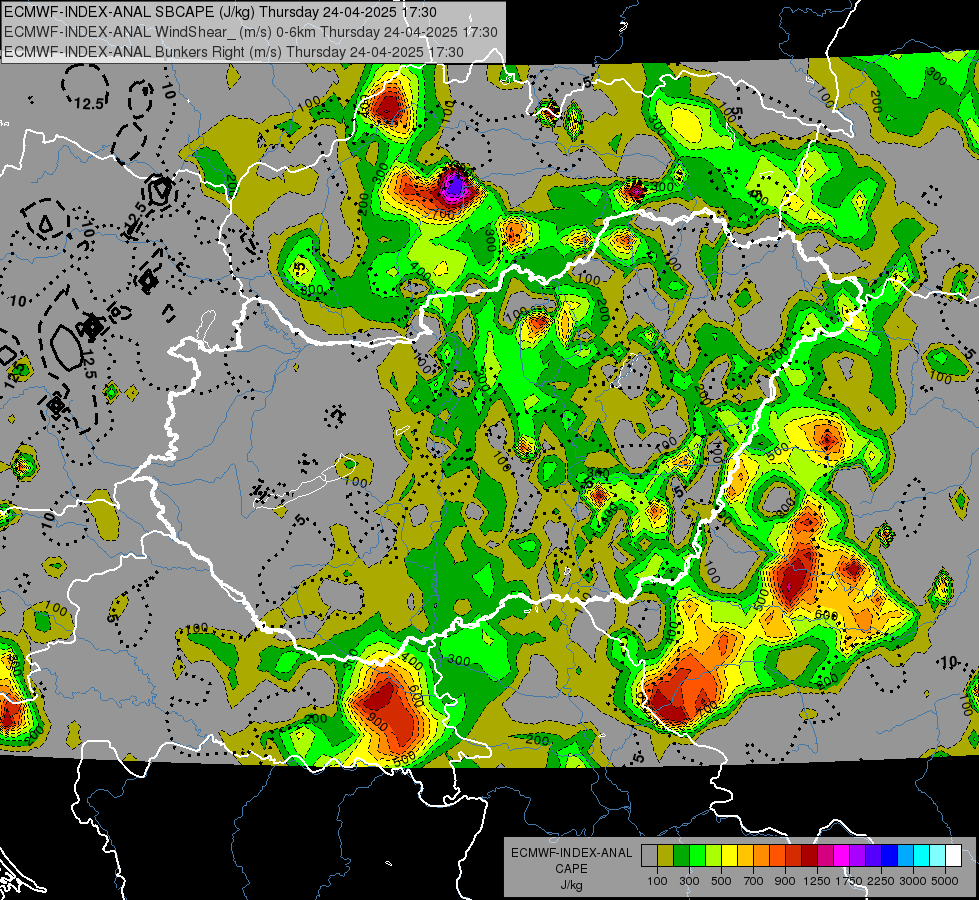
Task: Click the cyan swatch right of 3000
Action: pyautogui.click(x=922, y=856)
